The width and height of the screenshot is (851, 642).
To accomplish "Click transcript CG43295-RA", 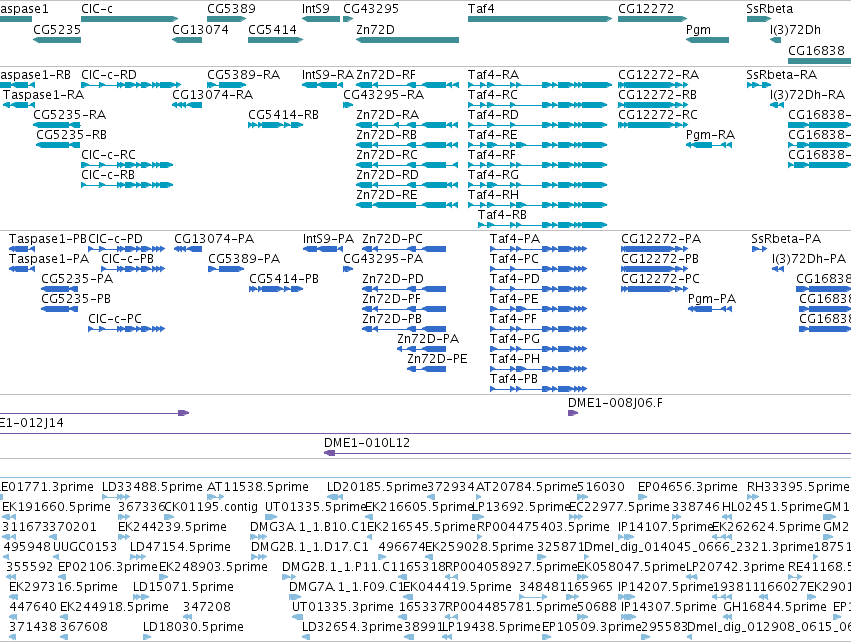I will [x=348, y=105].
